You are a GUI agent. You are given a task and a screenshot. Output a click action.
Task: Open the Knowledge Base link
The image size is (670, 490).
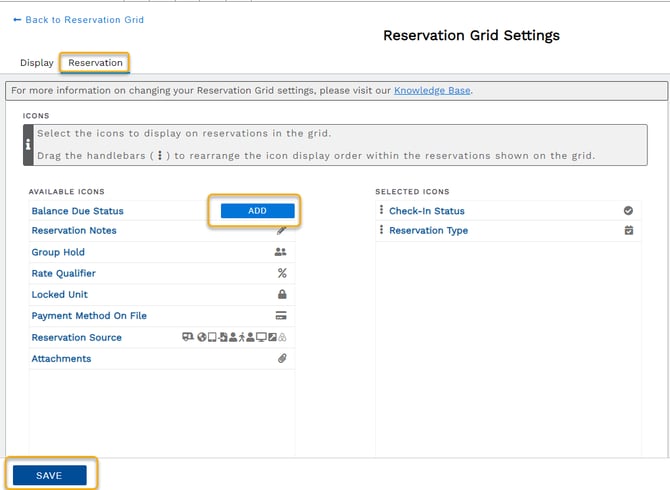tap(431, 90)
